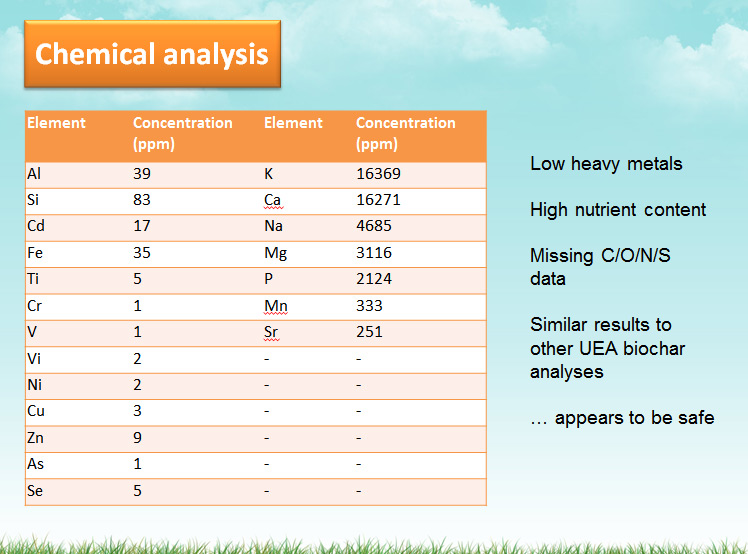Click the value 39 in the Al row

(142, 174)
